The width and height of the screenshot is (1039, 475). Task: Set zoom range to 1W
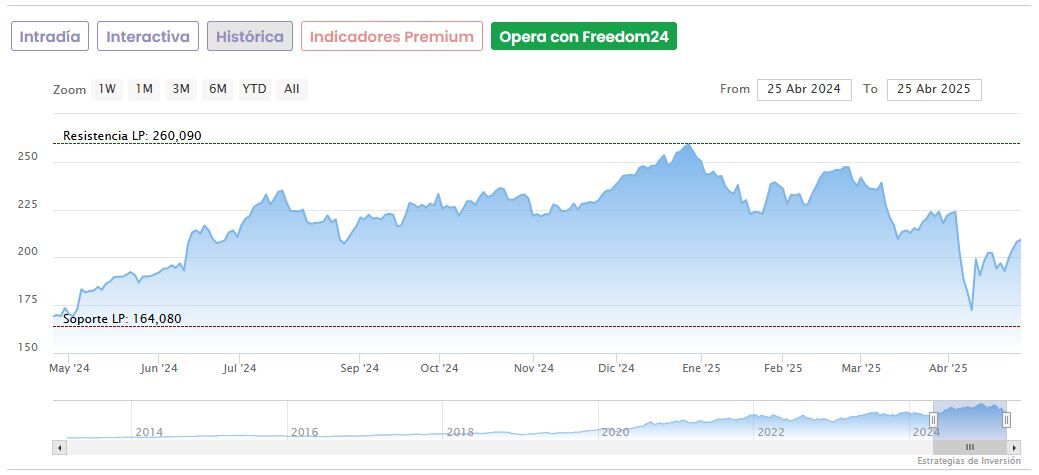[x=107, y=89]
